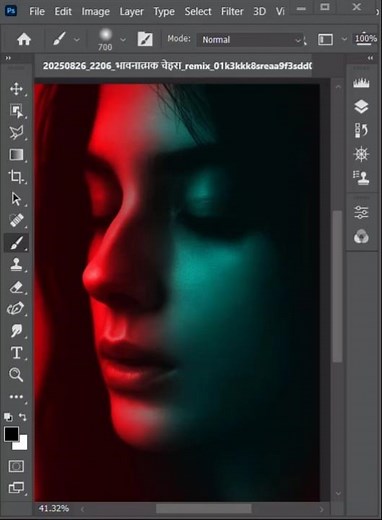Open the Layers panel

coord(361,107)
